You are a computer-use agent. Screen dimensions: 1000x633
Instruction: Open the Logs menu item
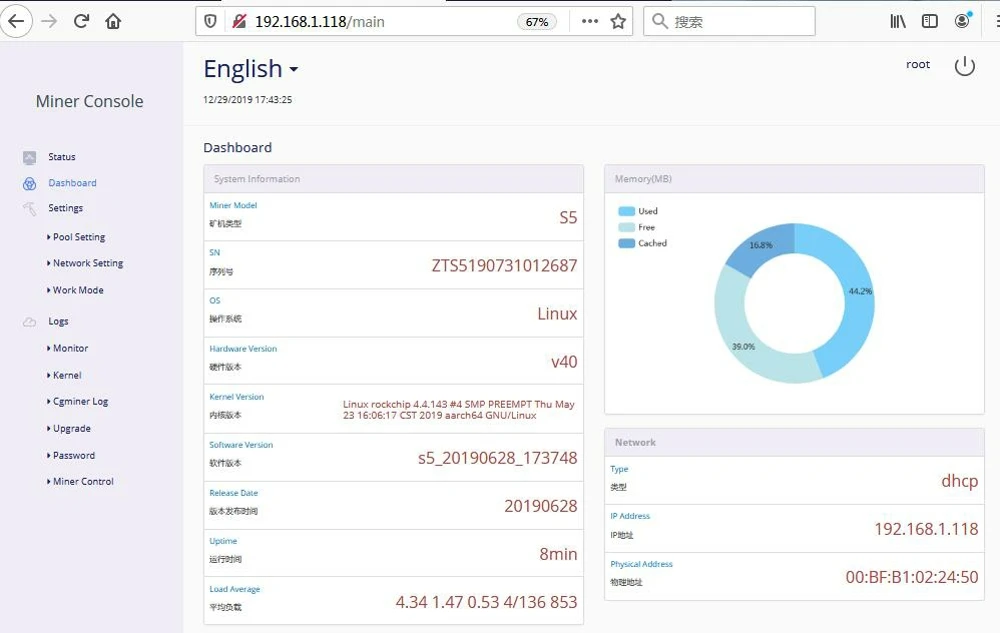[58, 321]
